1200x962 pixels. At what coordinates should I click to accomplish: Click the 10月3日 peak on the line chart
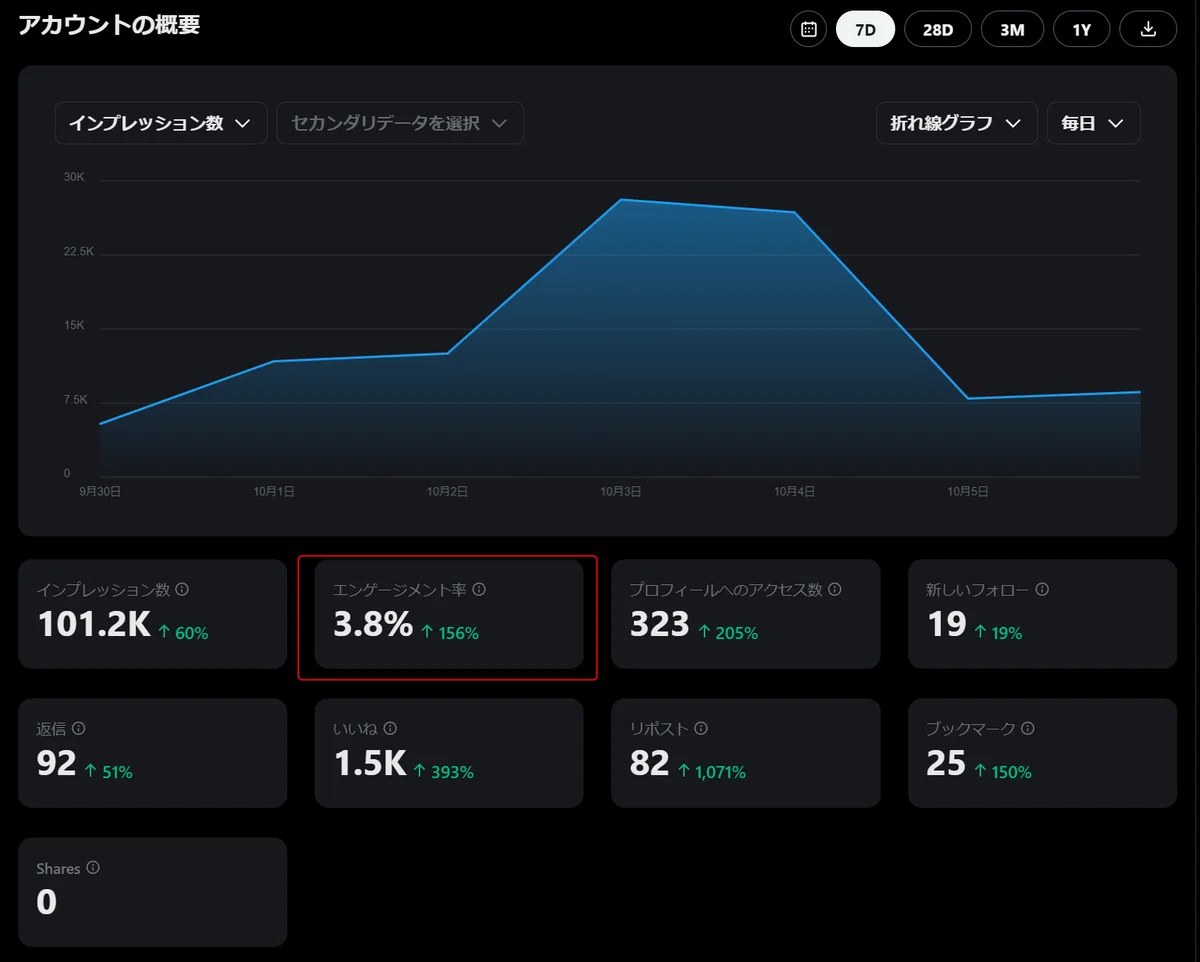621,200
